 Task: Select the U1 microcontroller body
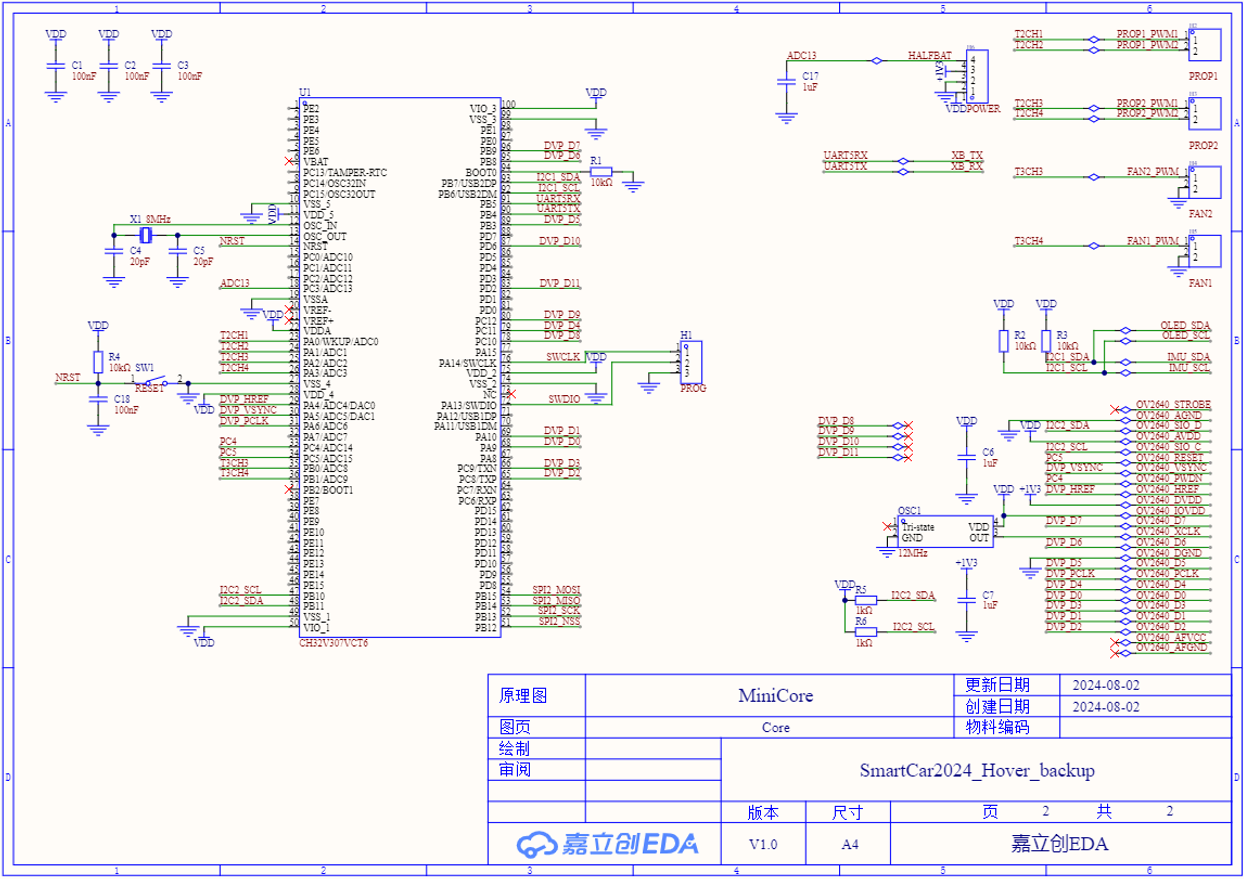point(399,366)
